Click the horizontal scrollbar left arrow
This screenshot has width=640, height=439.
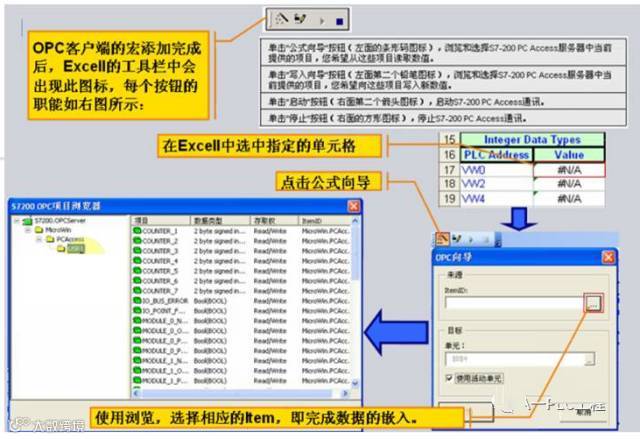136,393
